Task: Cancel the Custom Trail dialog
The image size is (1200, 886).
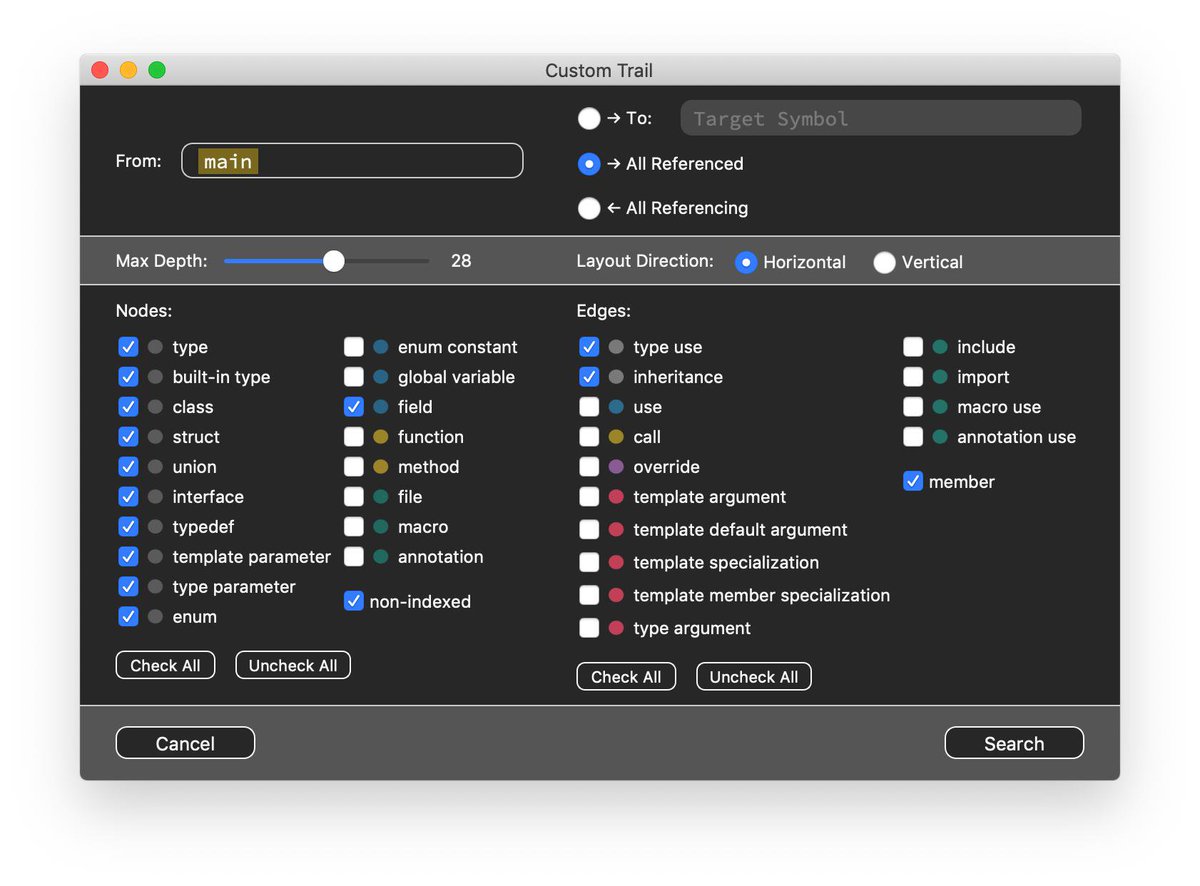Action: (x=185, y=743)
